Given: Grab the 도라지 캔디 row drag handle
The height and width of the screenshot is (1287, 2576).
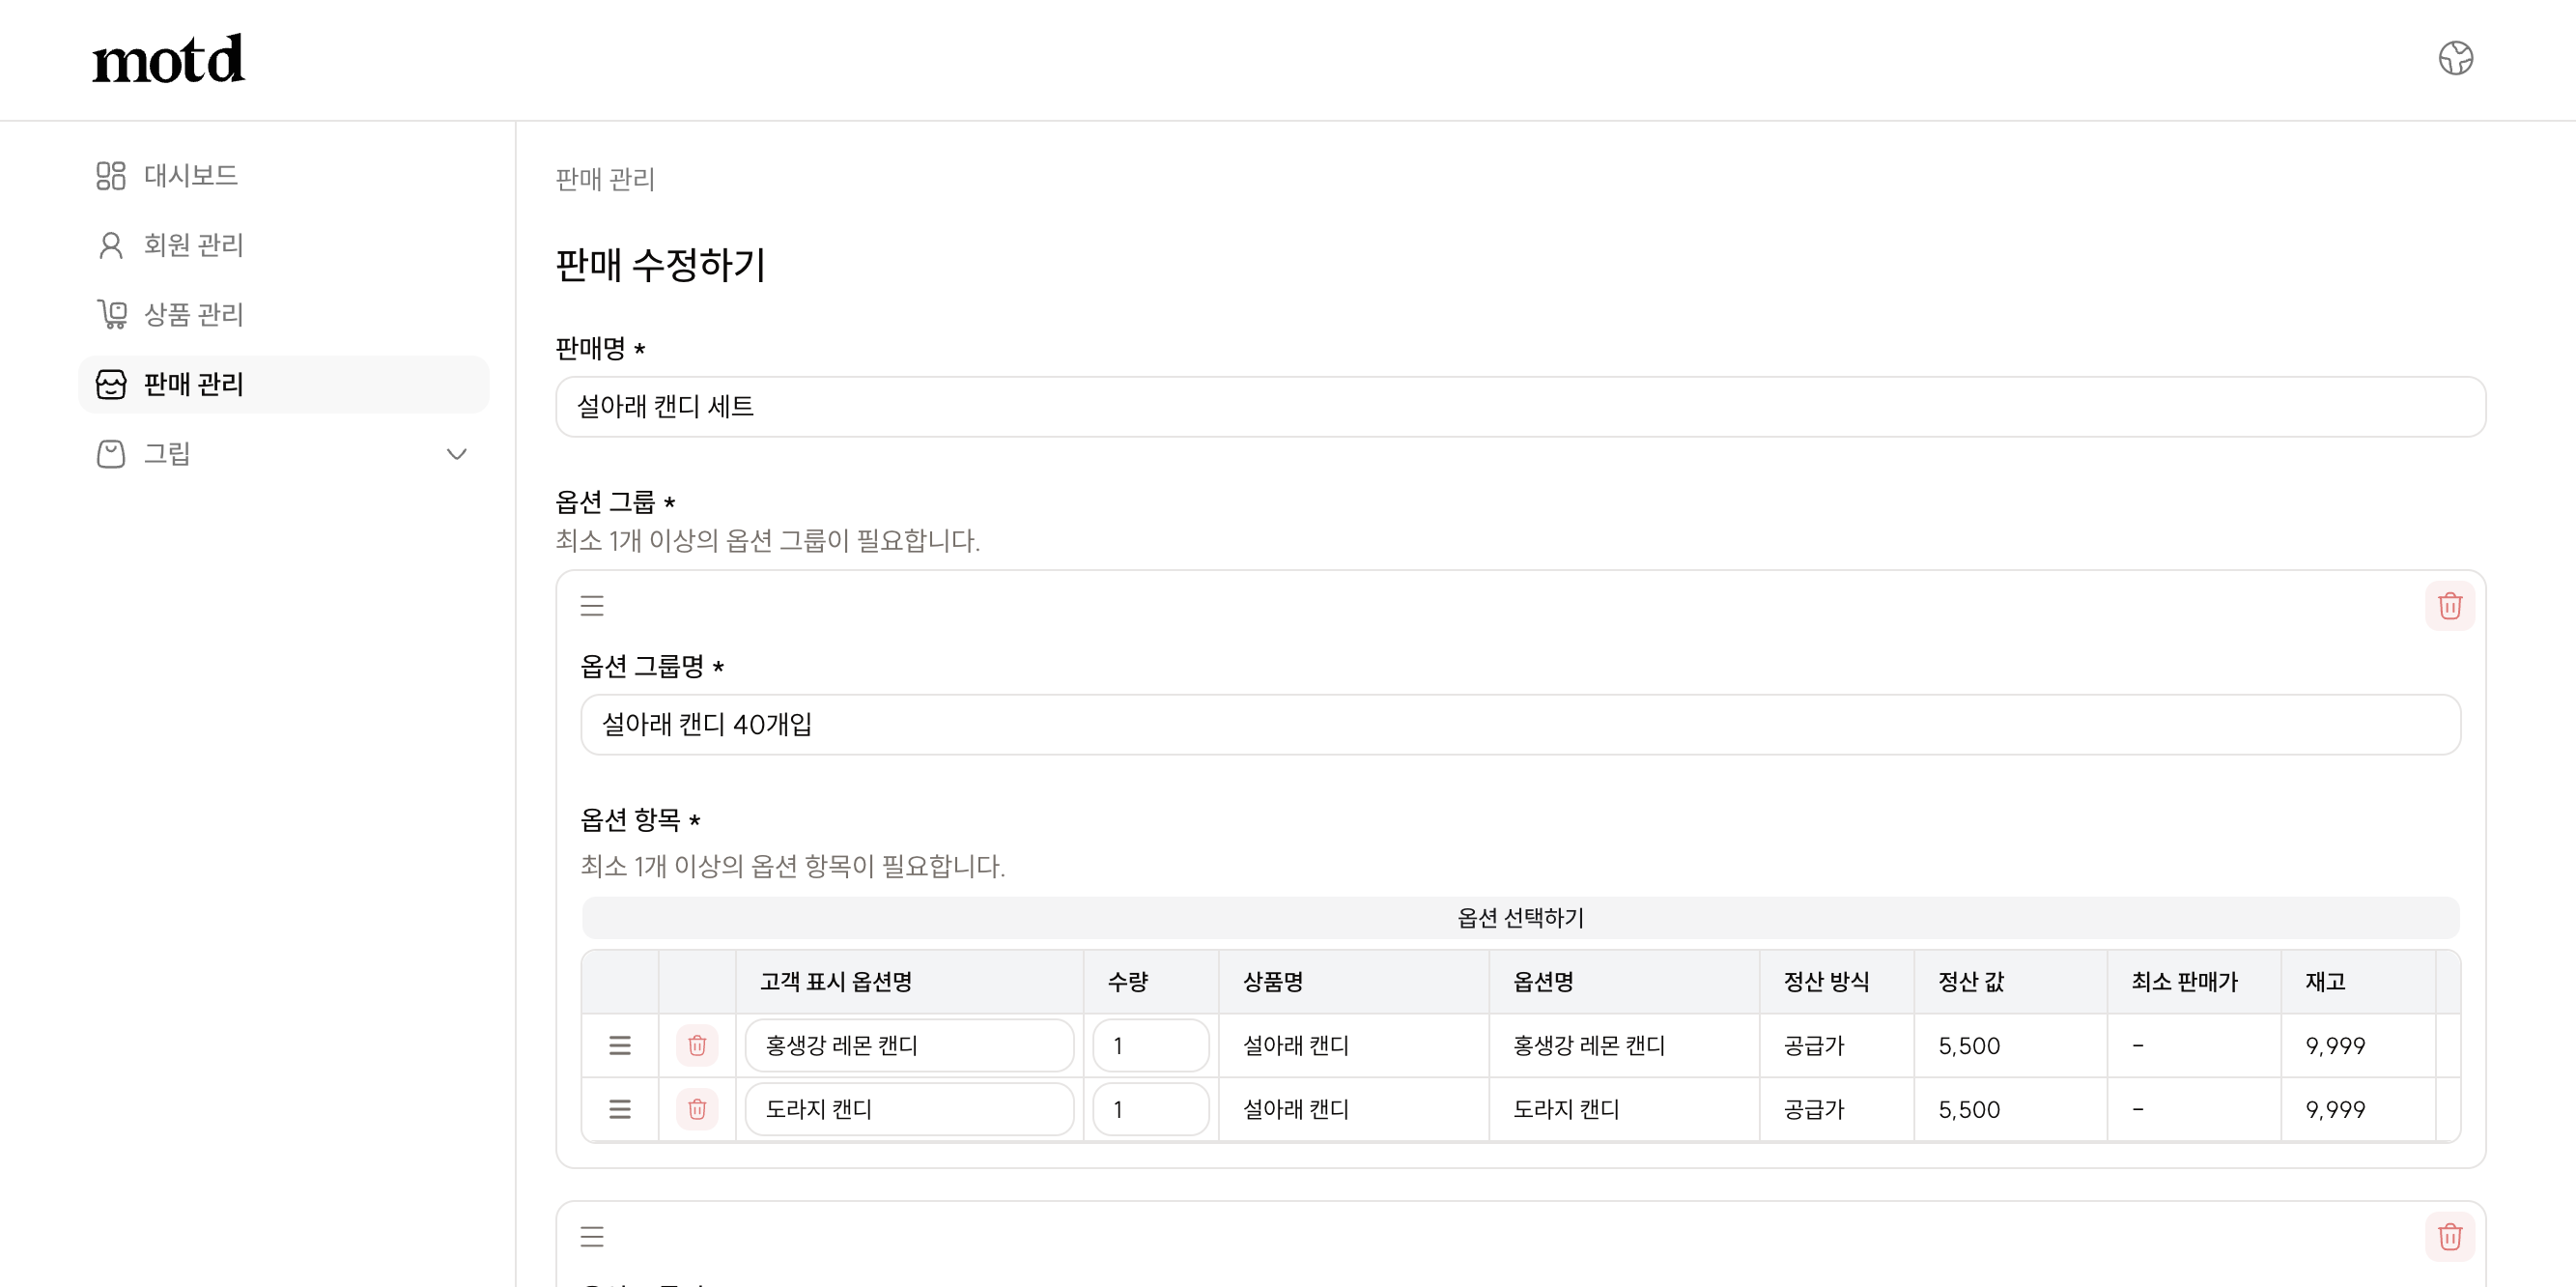Looking at the screenshot, I should click(x=620, y=1109).
